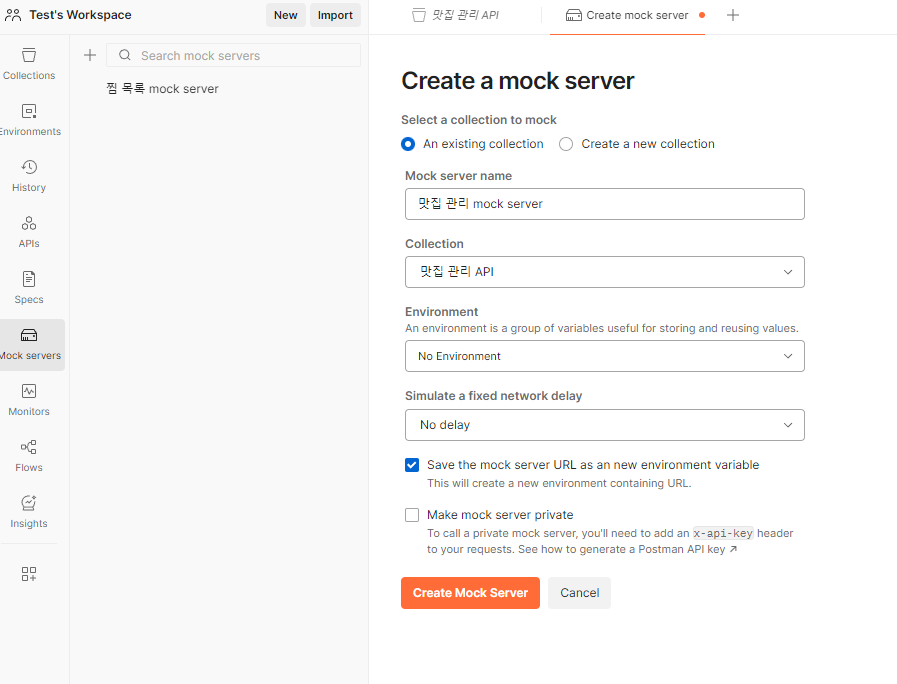Click the configure sidebar grid-plus icon
The image size is (897, 684).
pos(29,574)
